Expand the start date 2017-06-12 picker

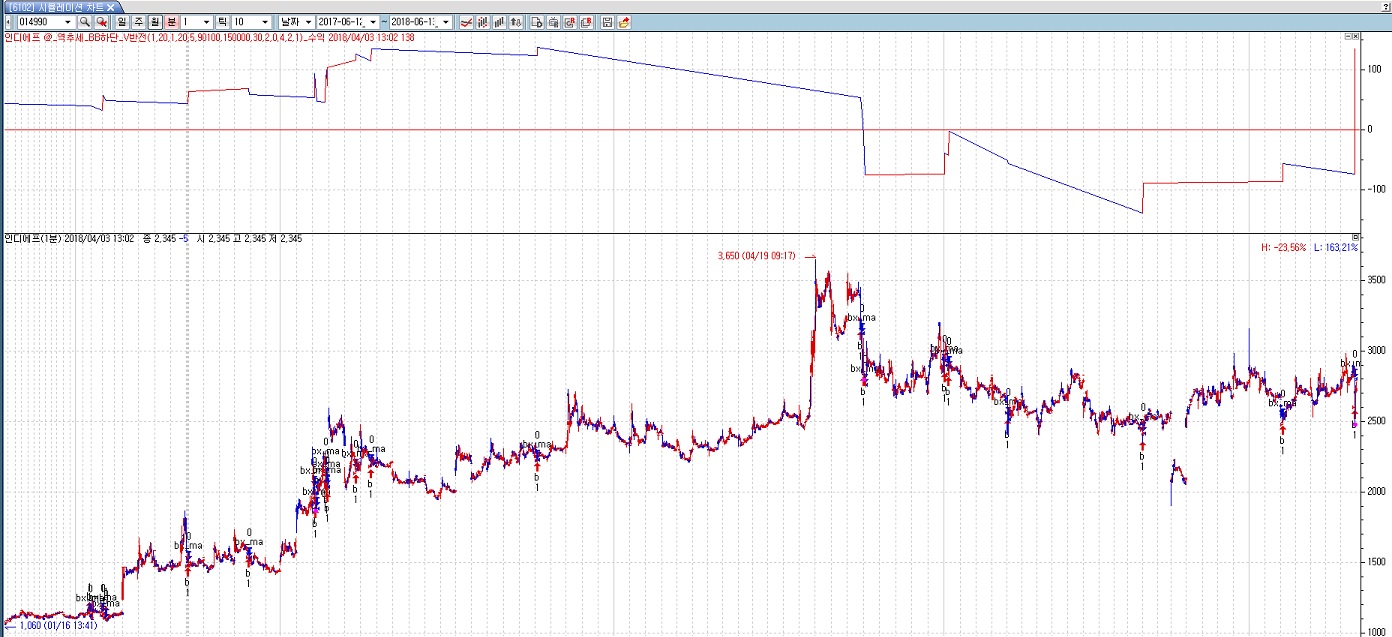tap(372, 22)
